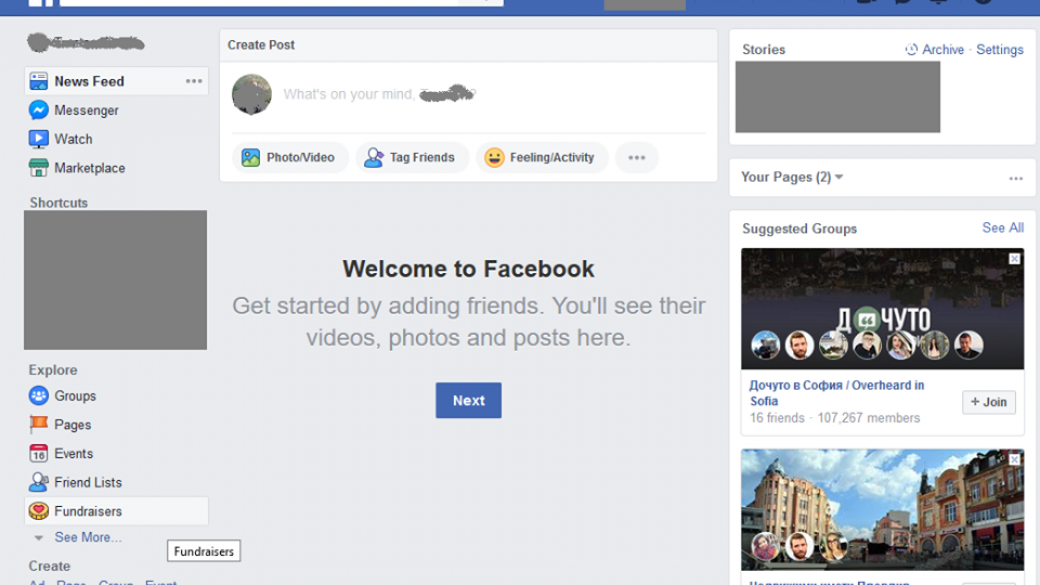The image size is (1040, 585).
Task: Select Messenger in left sidebar
Action: click(86, 110)
